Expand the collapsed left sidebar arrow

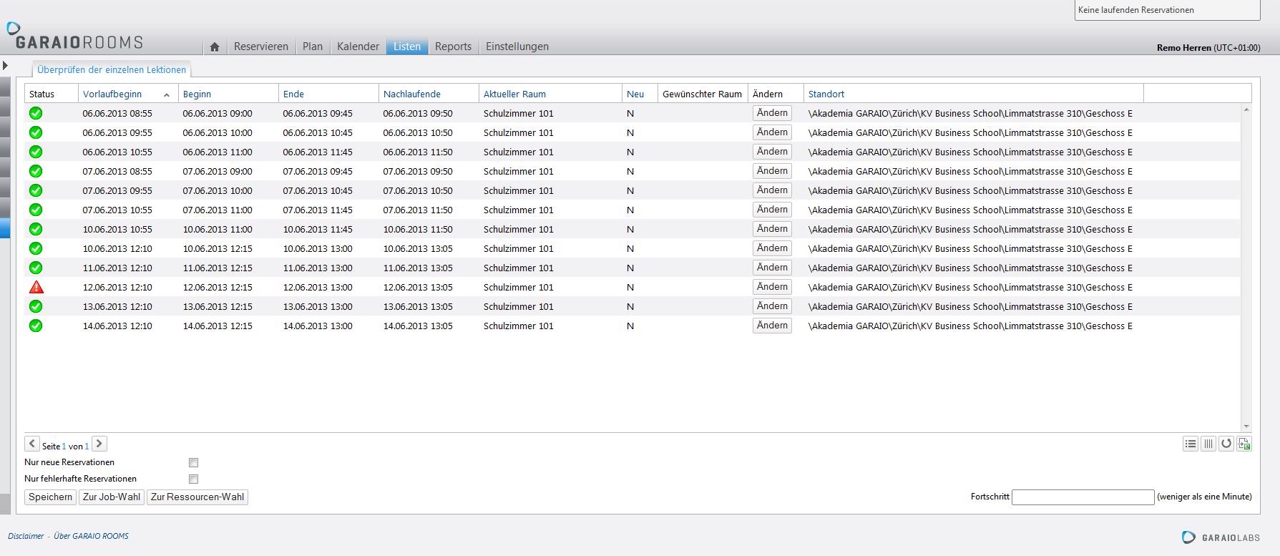click(5, 66)
